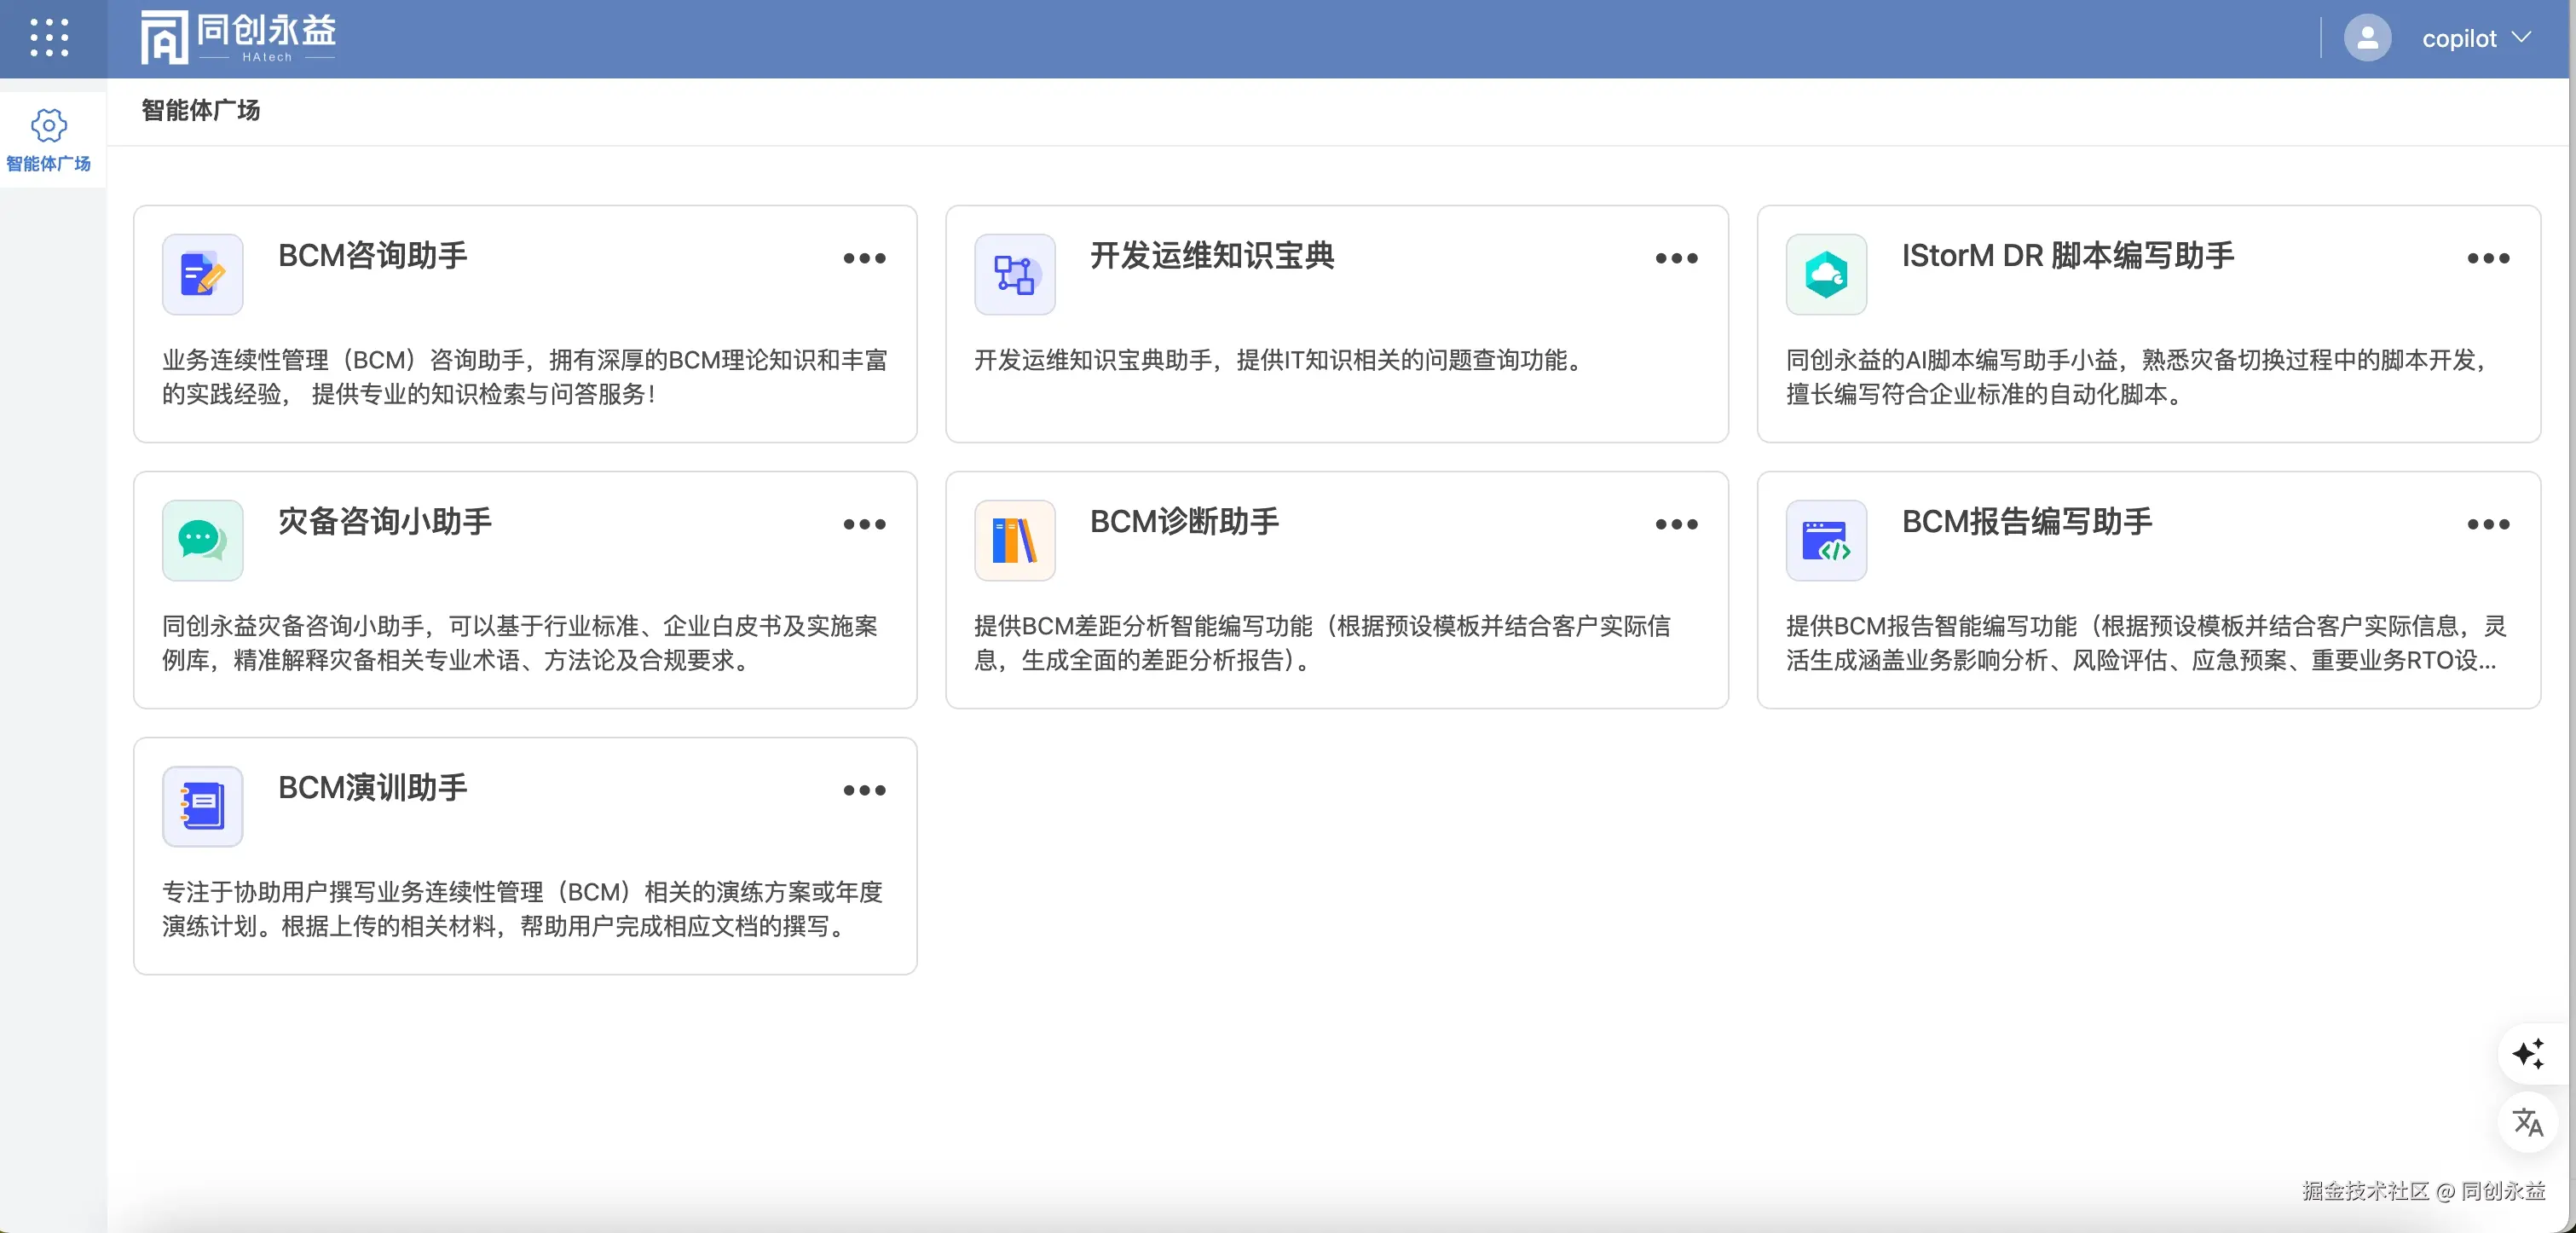Click the IStorM DR cloud hexagon icon

tap(1826, 274)
